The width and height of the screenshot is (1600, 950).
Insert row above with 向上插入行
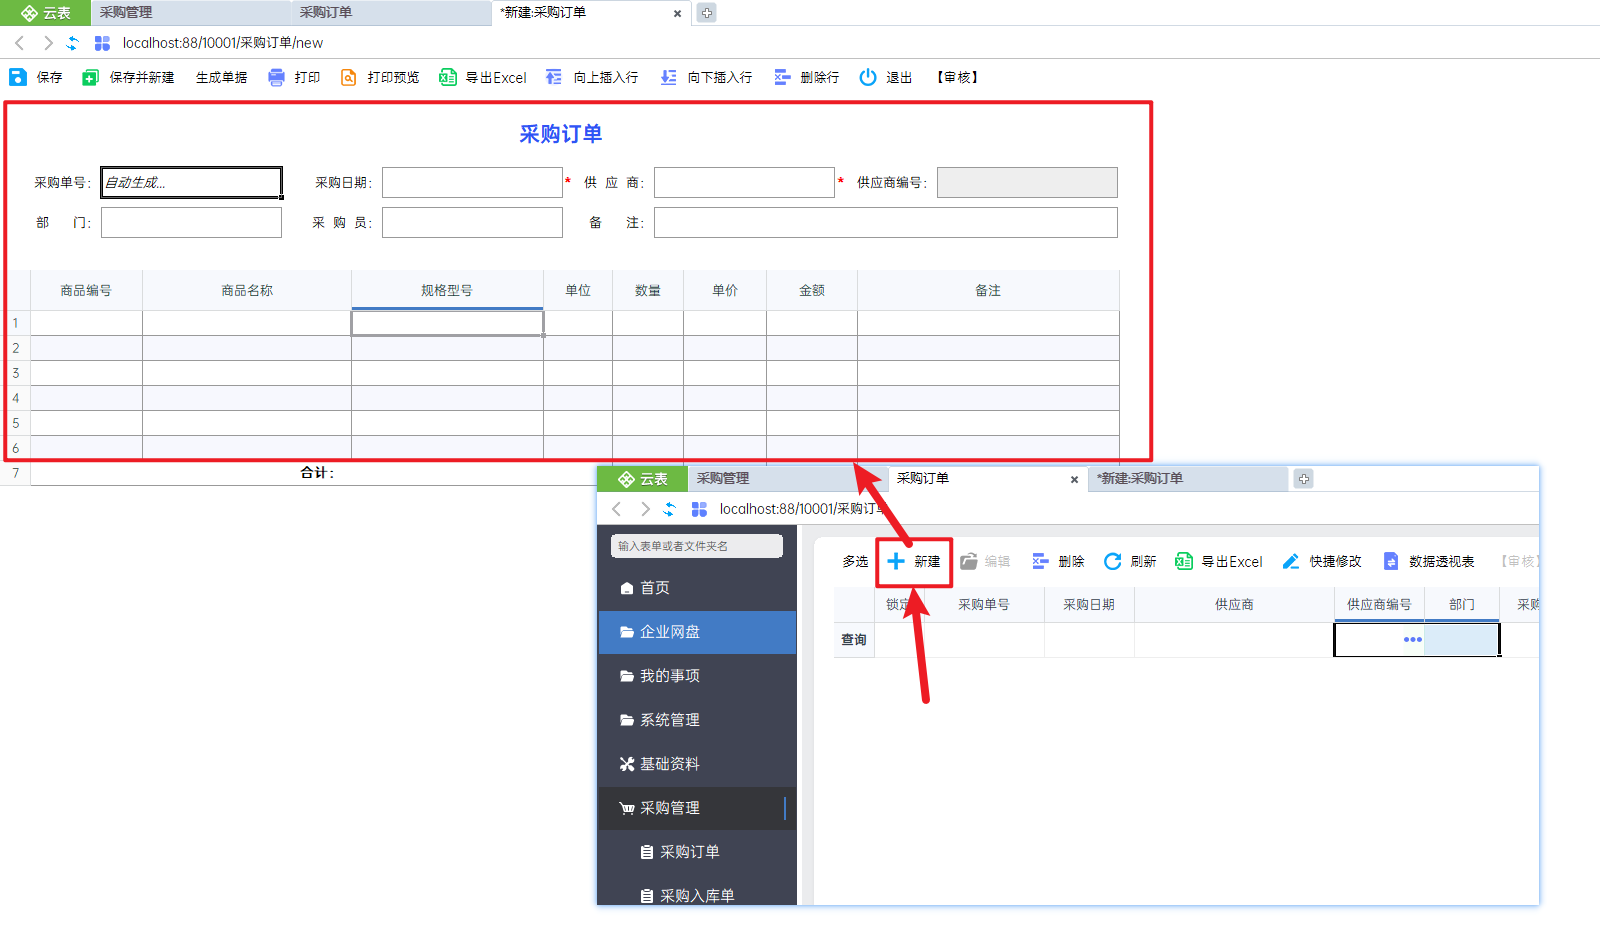tap(592, 77)
